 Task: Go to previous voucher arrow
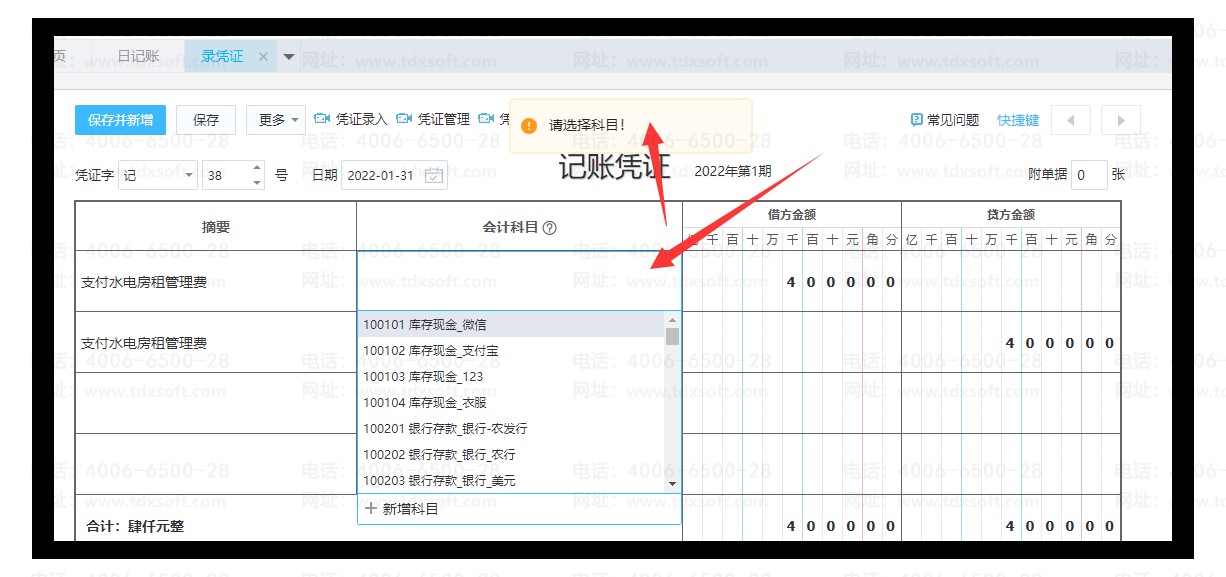click(x=1071, y=120)
